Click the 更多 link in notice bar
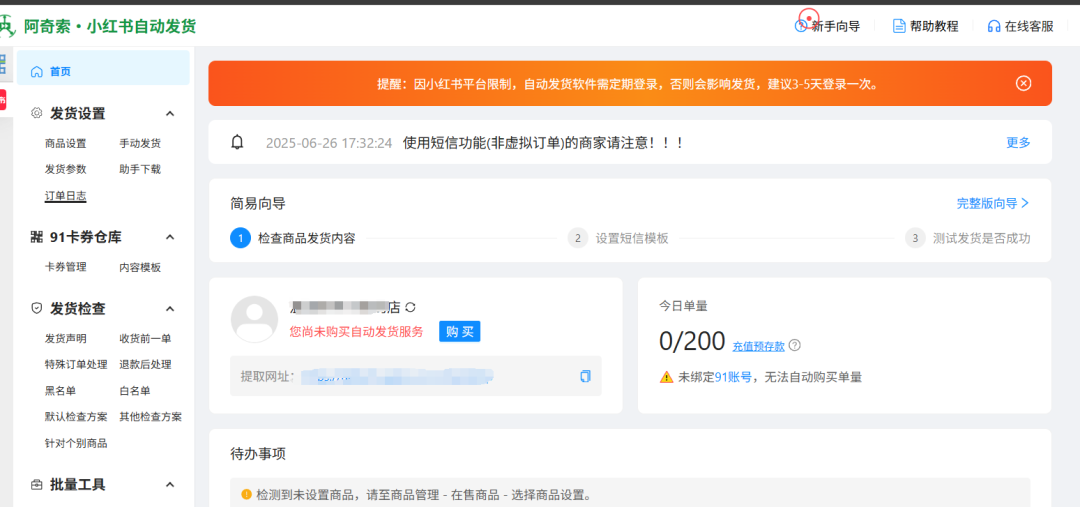Viewport: 1080px width, 507px height. click(x=1018, y=143)
